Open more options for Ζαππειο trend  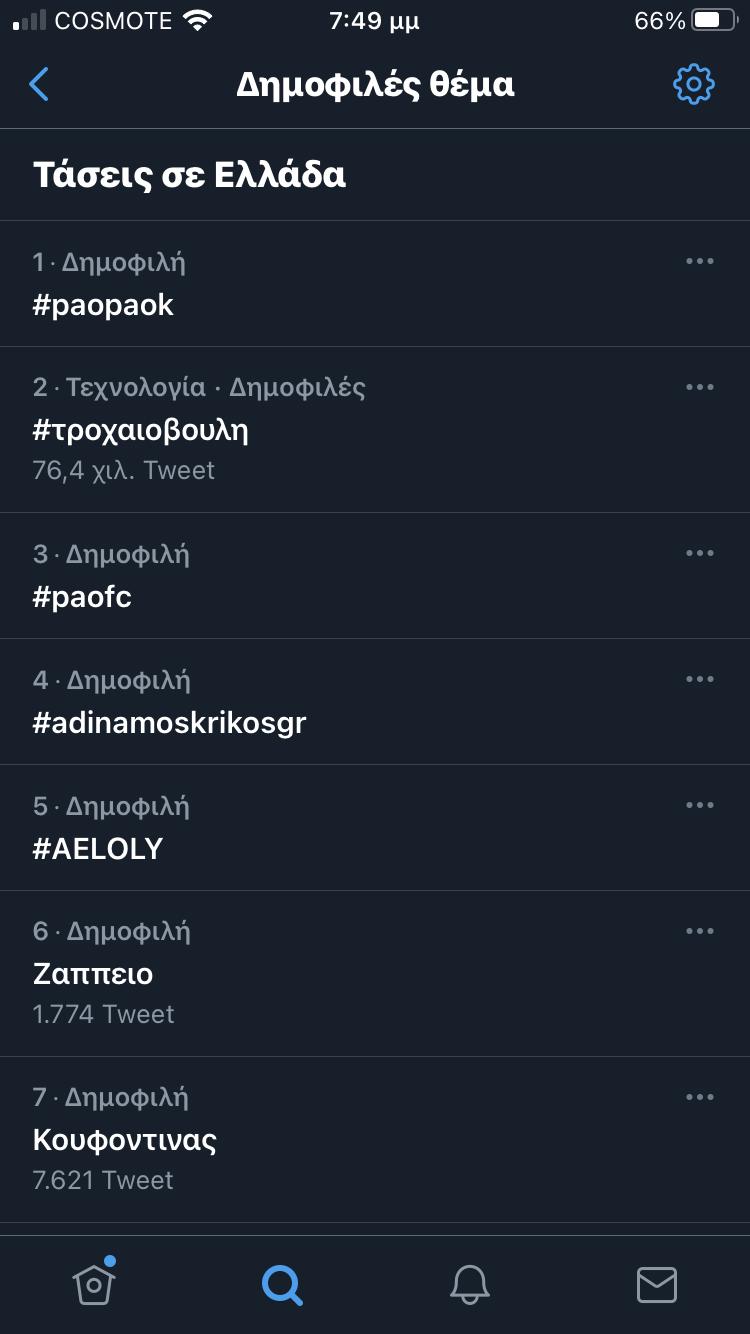[x=700, y=932]
